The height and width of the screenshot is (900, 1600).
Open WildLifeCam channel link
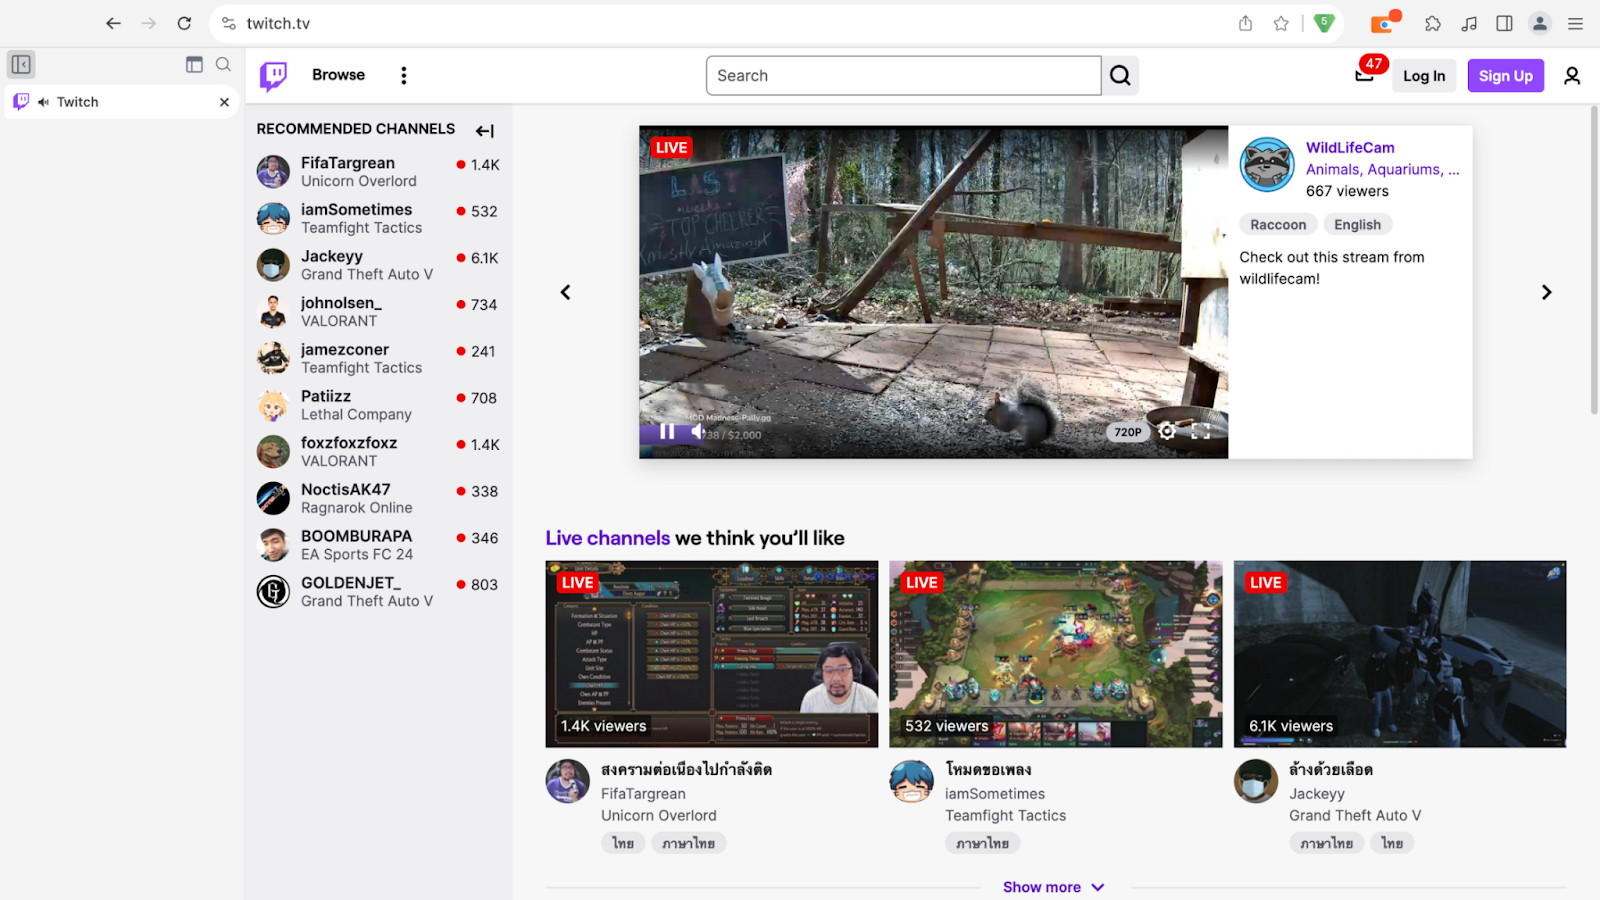tap(1350, 147)
